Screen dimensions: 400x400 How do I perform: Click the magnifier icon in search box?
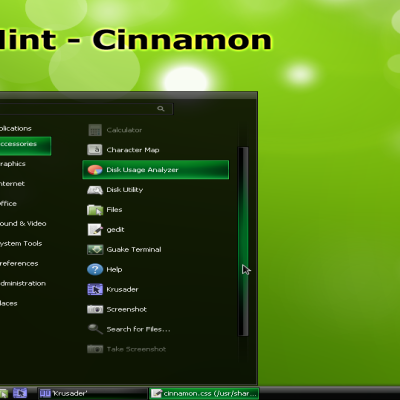pyautogui.click(x=161, y=109)
